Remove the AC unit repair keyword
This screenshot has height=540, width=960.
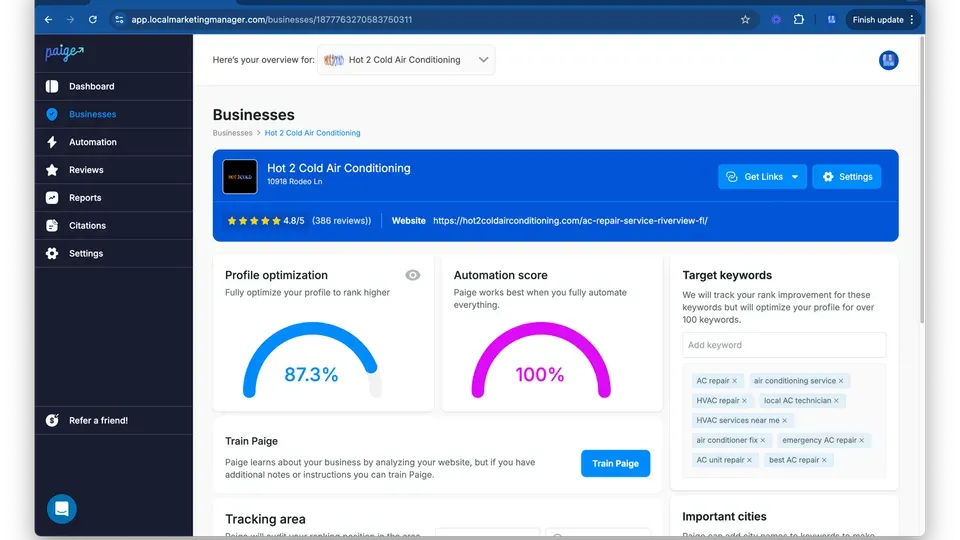coord(749,460)
